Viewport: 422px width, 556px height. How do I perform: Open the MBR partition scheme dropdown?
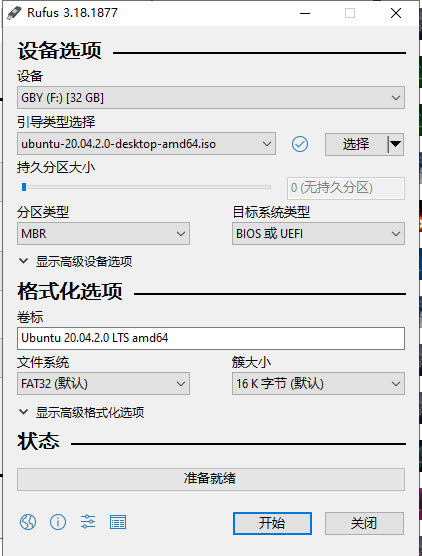[103, 234]
